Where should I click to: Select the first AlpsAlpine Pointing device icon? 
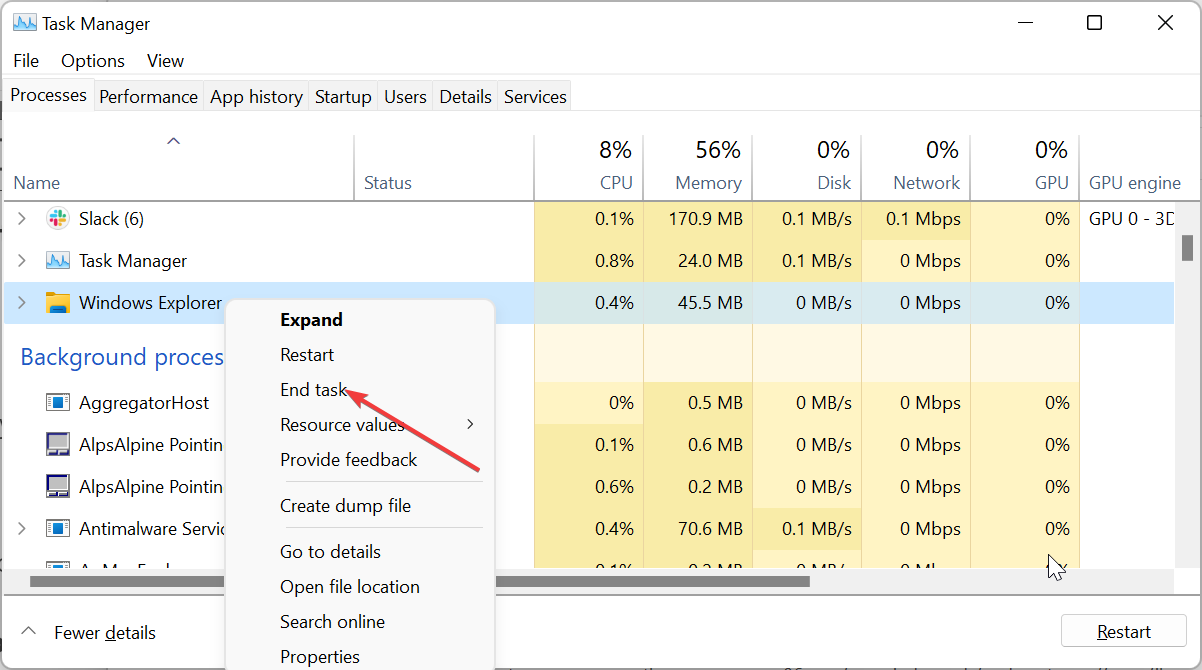pos(57,444)
